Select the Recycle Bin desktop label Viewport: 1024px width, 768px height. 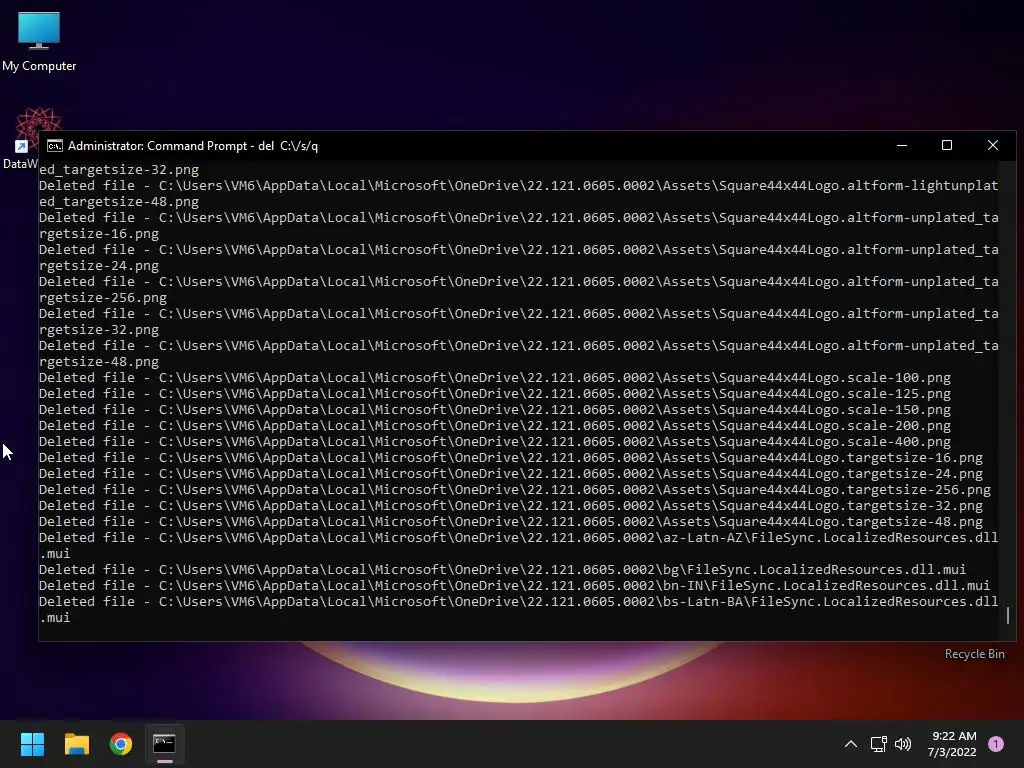tap(974, 654)
